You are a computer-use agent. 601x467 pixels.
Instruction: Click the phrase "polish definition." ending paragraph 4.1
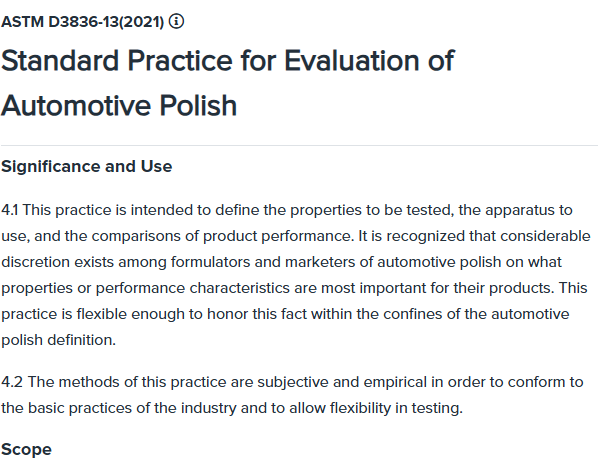coord(58,341)
